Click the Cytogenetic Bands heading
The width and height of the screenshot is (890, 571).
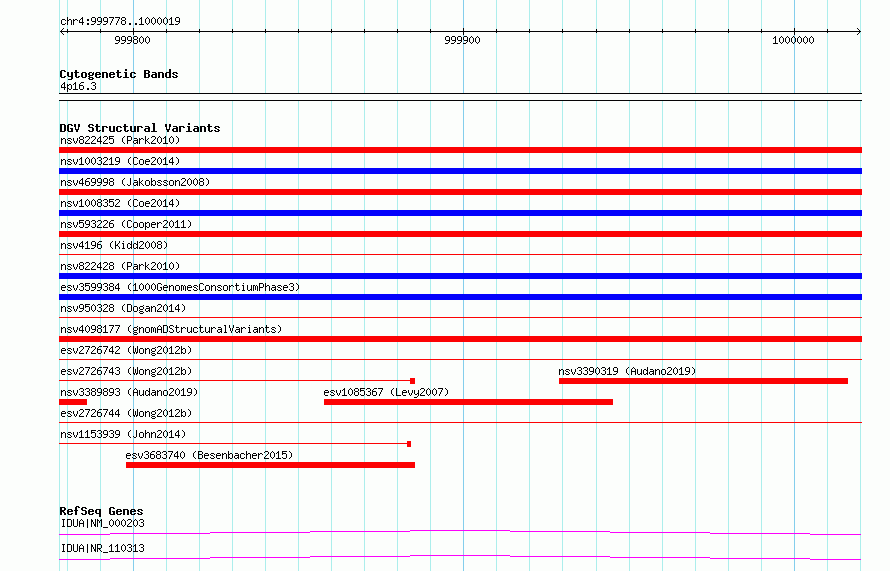[x=119, y=74]
